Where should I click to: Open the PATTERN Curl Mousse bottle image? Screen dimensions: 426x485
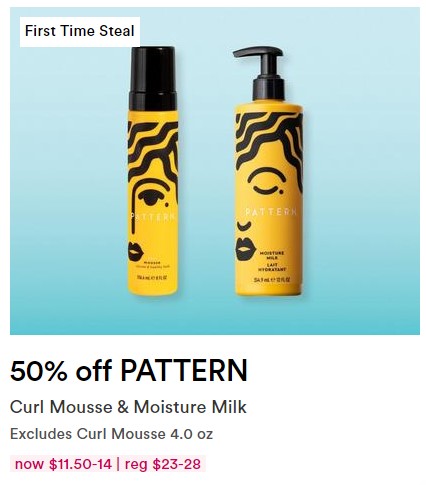(x=153, y=171)
